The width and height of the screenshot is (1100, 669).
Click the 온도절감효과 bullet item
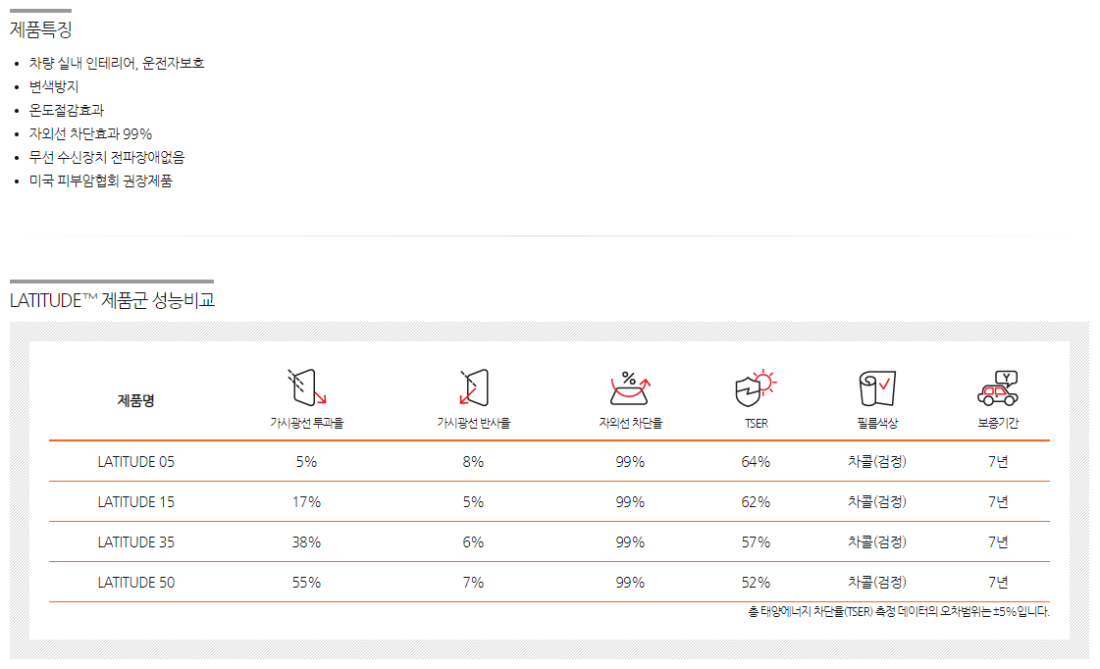(66, 110)
